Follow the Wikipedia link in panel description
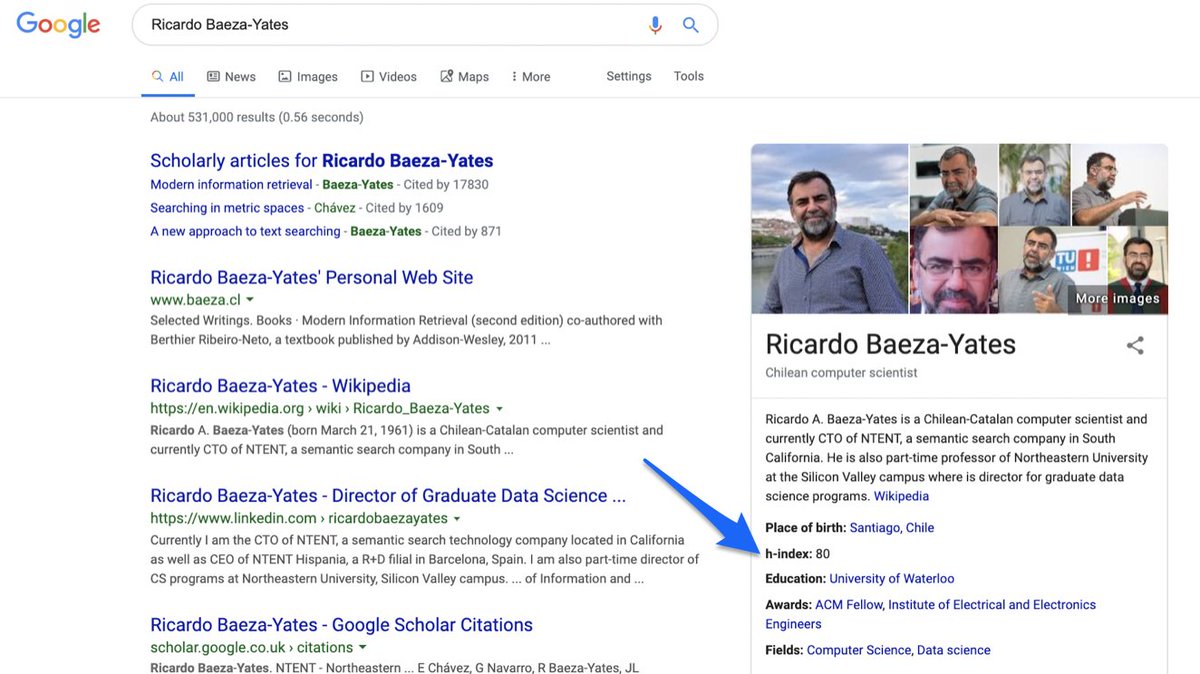Screen dimensions: 1200x674 point(901,496)
